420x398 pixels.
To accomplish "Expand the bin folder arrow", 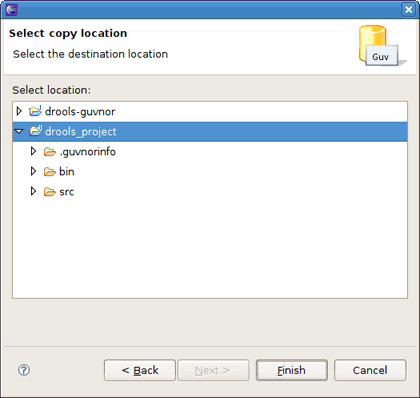I will 33,171.
